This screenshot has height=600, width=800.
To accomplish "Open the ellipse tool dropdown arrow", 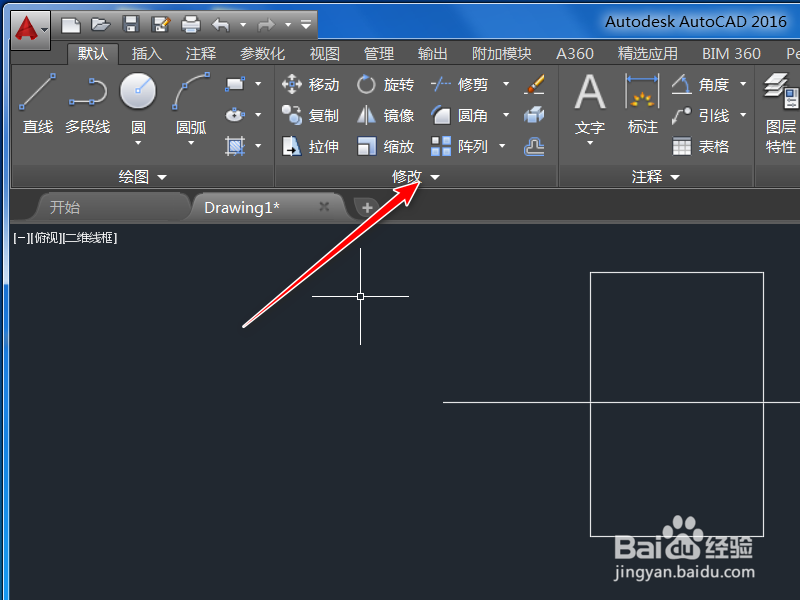I will pyautogui.click(x=258, y=115).
